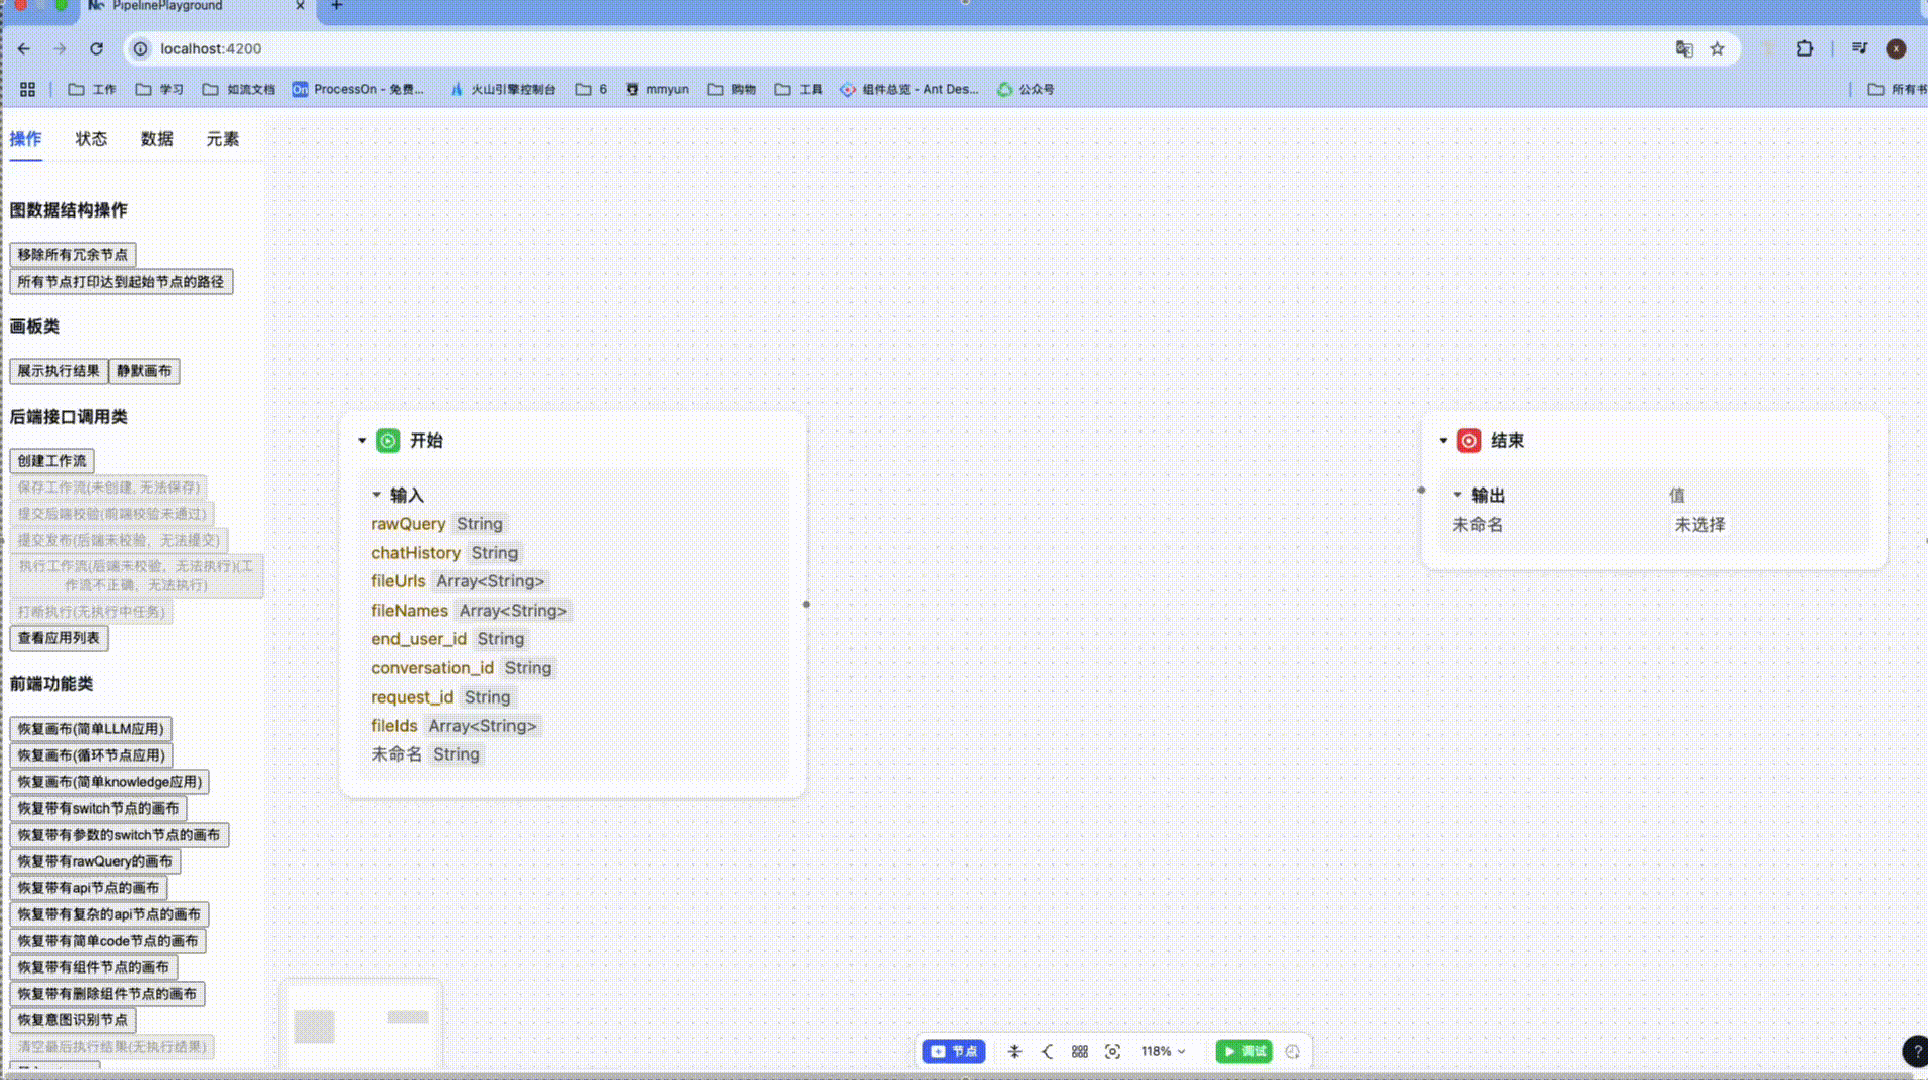Collapse the 开始 node
The width and height of the screenshot is (1928, 1080).
pos(362,440)
